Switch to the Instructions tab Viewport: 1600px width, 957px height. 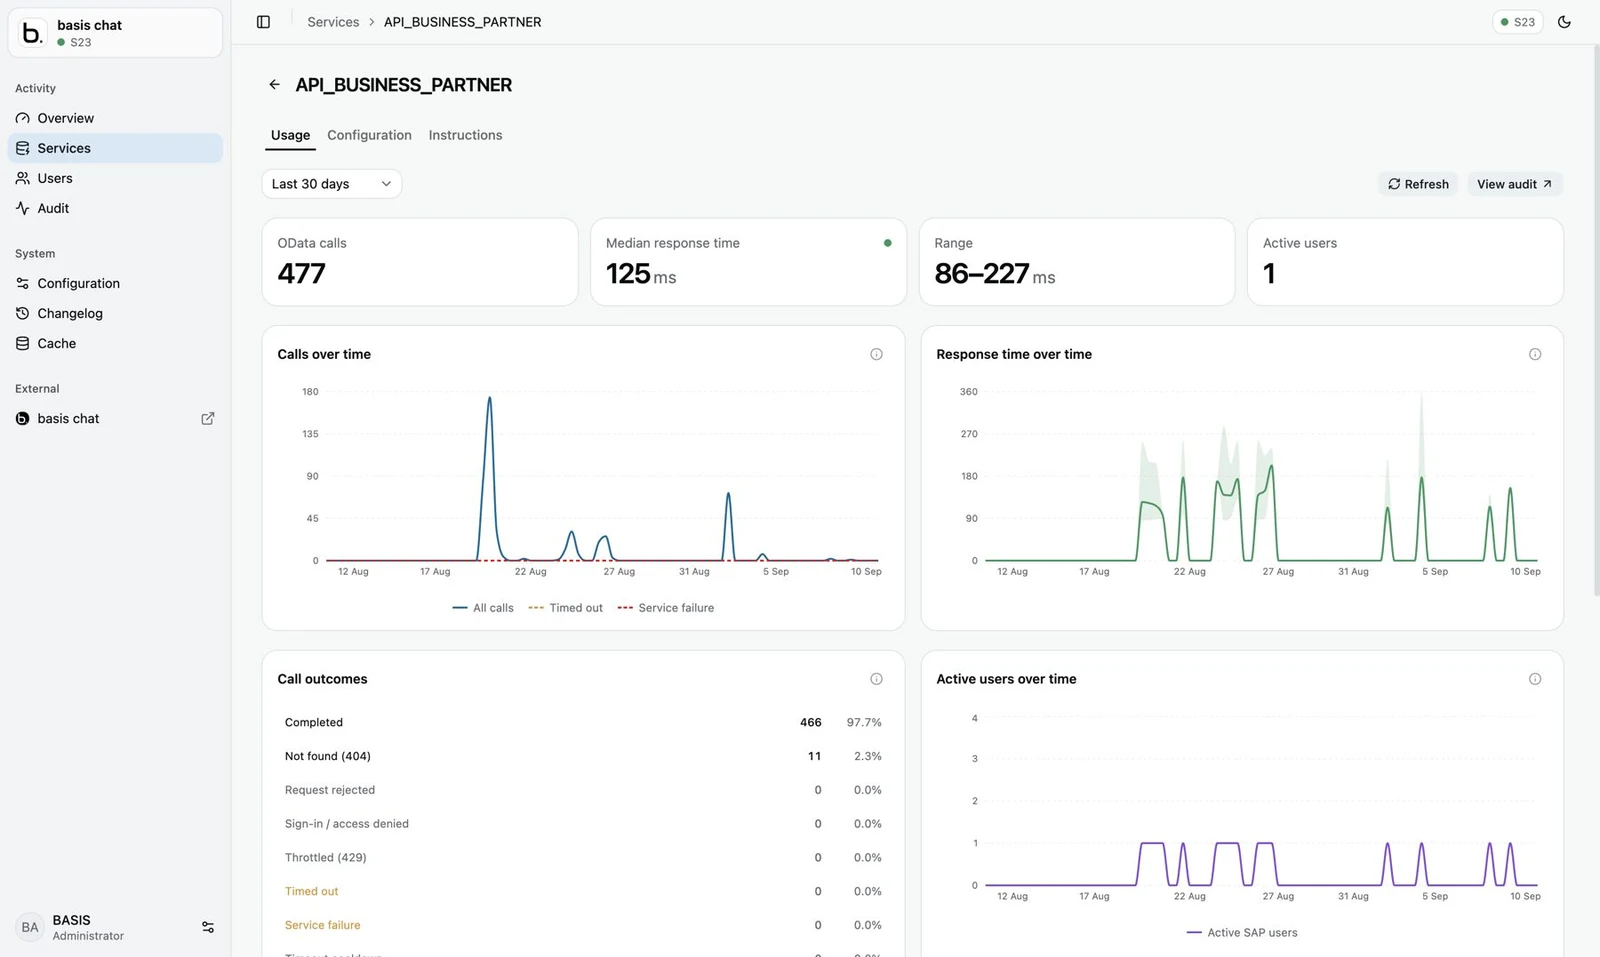pos(465,135)
